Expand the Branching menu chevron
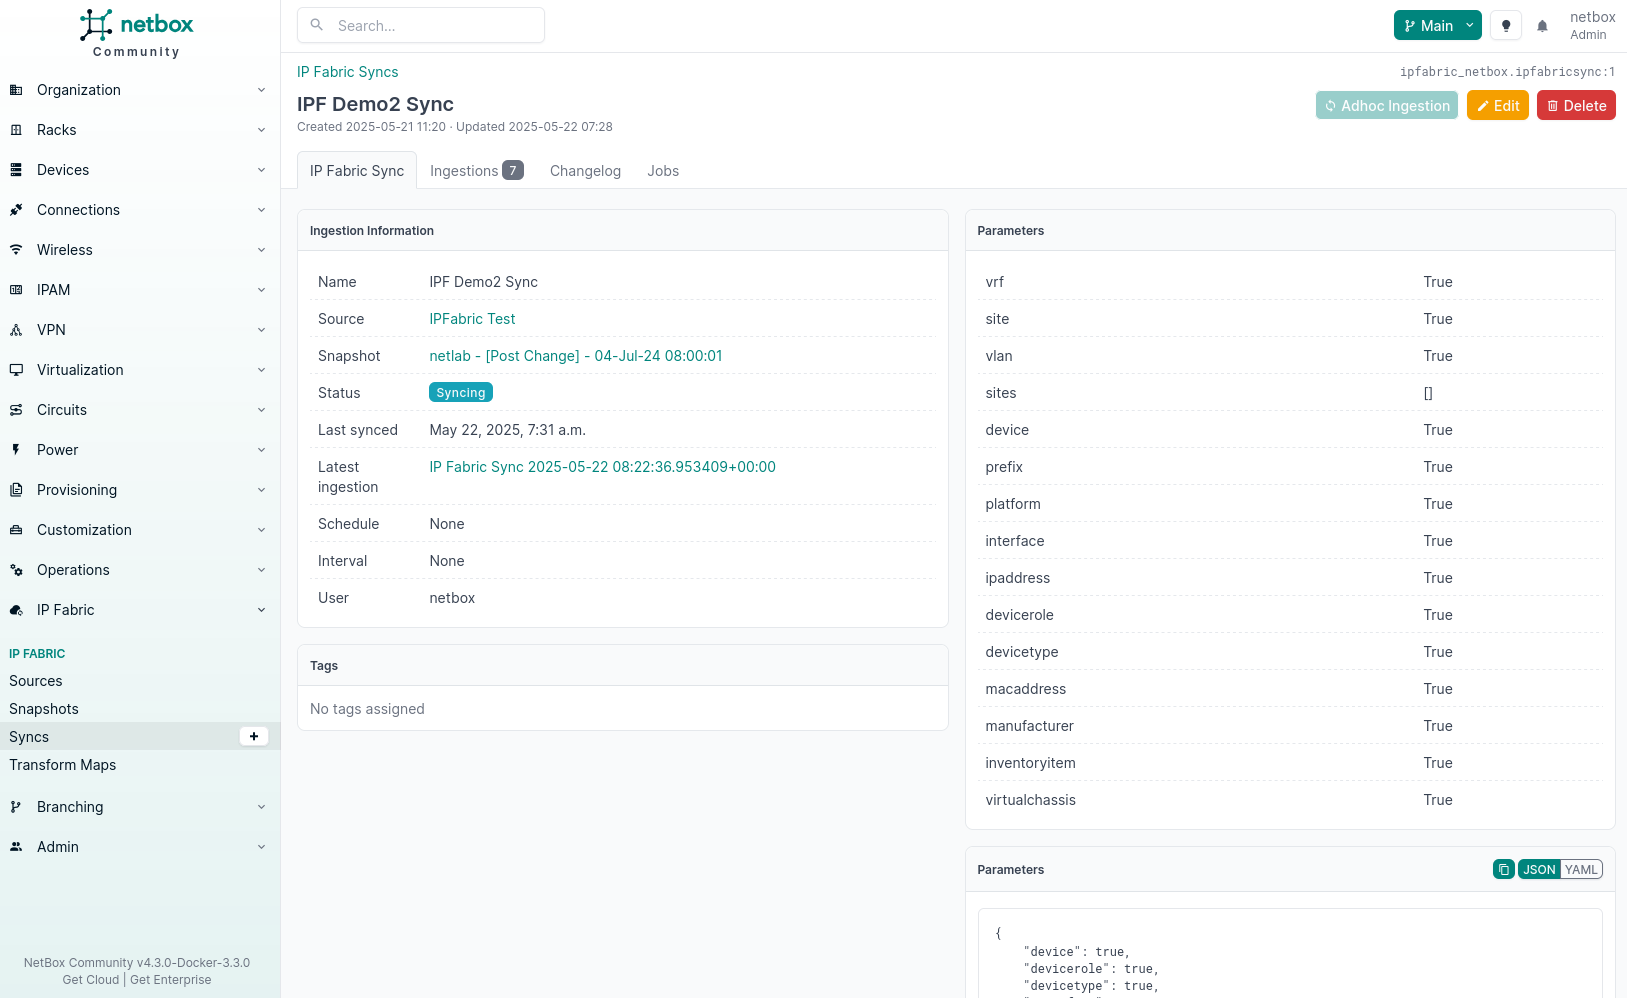 click(261, 807)
